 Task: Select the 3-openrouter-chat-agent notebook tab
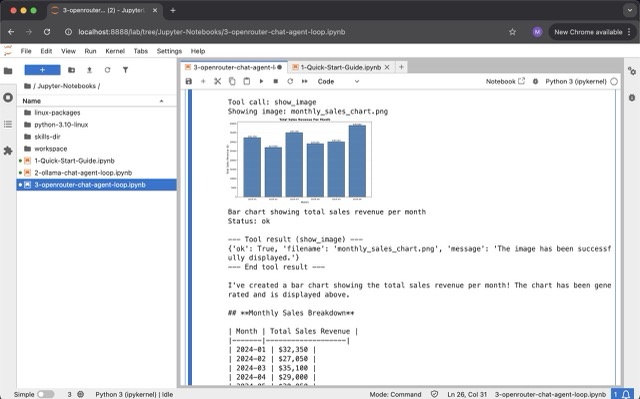click(x=233, y=67)
